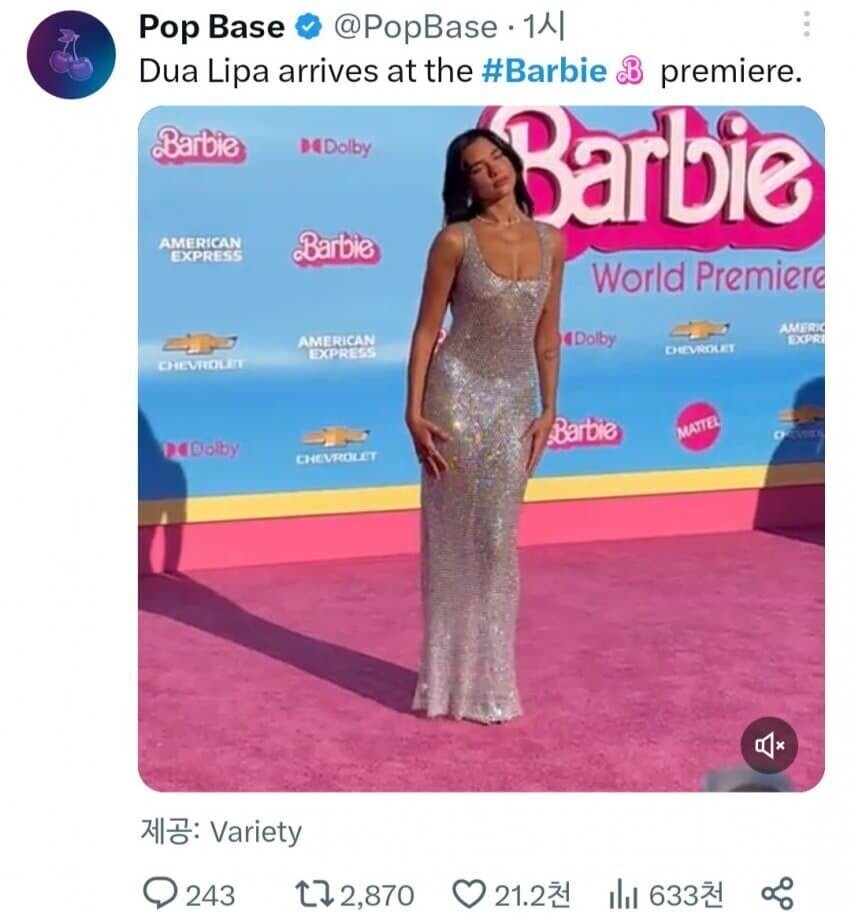Open the @PopBase handle link

415,27
